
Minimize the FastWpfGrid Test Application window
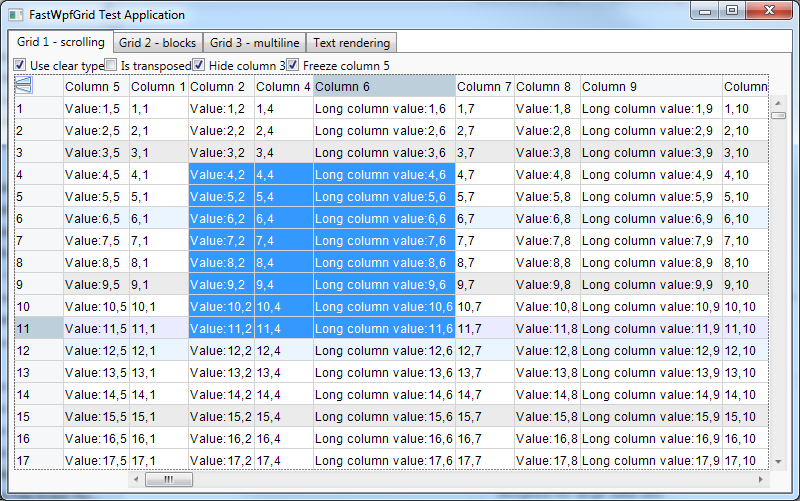tap(706, 11)
